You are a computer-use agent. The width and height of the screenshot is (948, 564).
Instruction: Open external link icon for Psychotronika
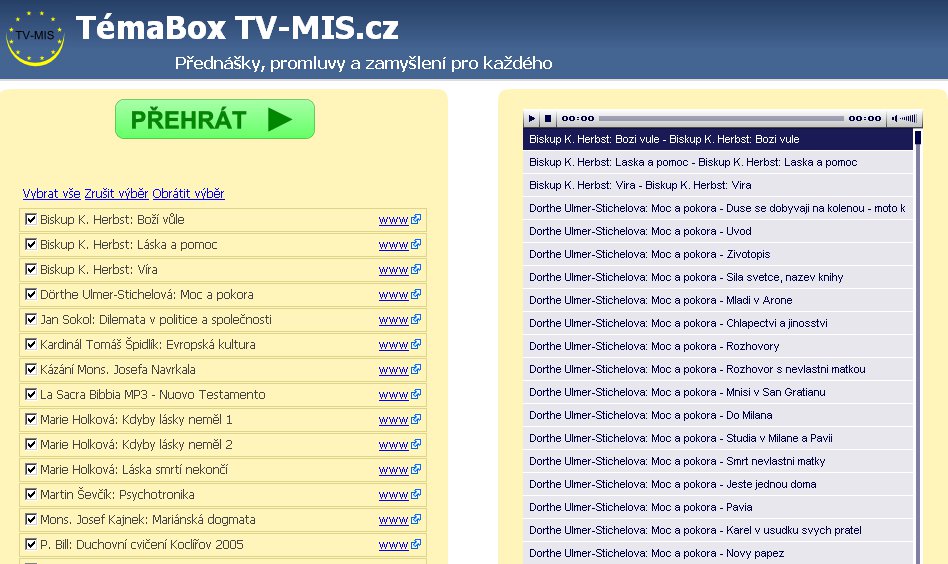click(x=416, y=494)
